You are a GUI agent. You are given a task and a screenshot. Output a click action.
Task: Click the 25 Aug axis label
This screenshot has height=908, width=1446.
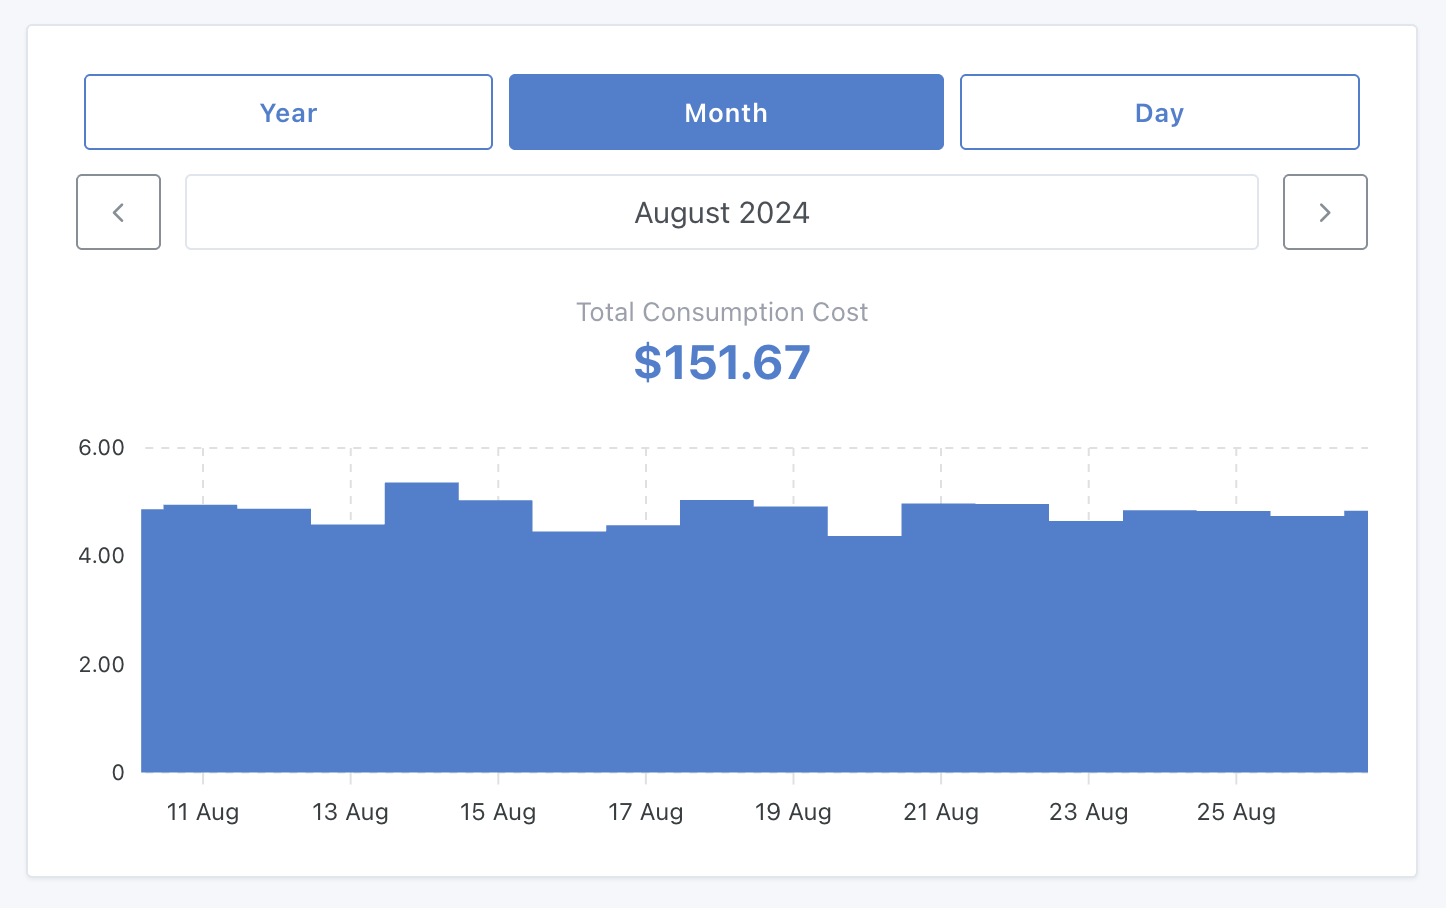point(1236,812)
